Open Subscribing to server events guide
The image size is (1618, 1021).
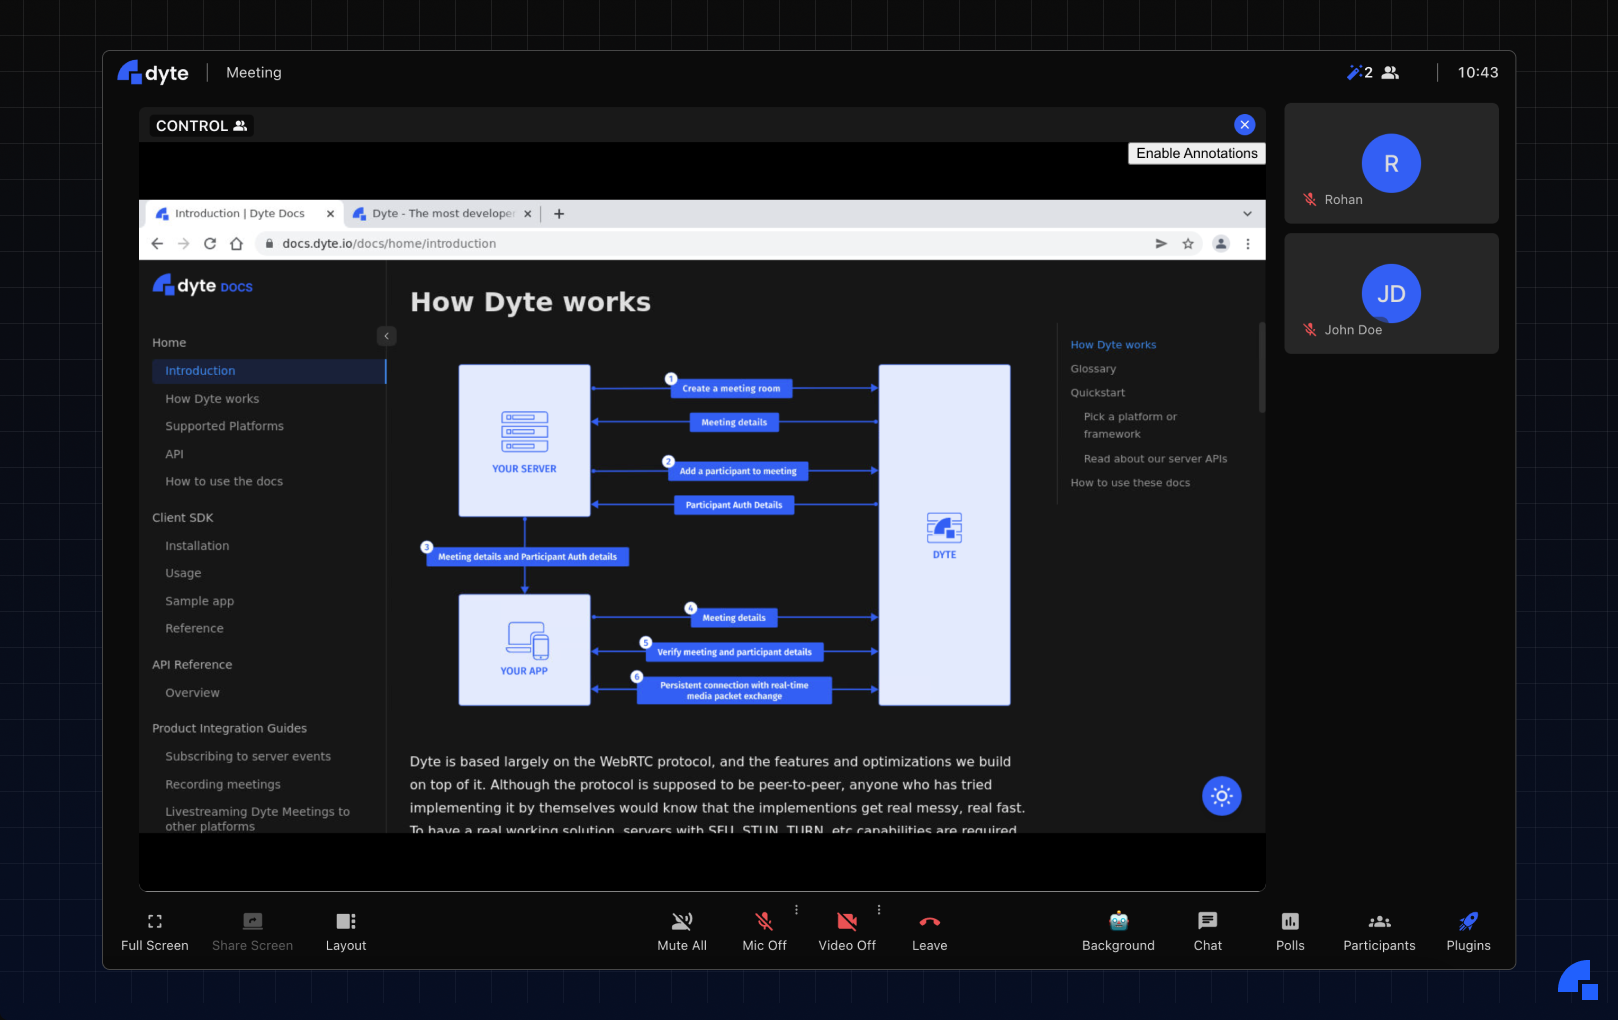pyautogui.click(x=248, y=757)
